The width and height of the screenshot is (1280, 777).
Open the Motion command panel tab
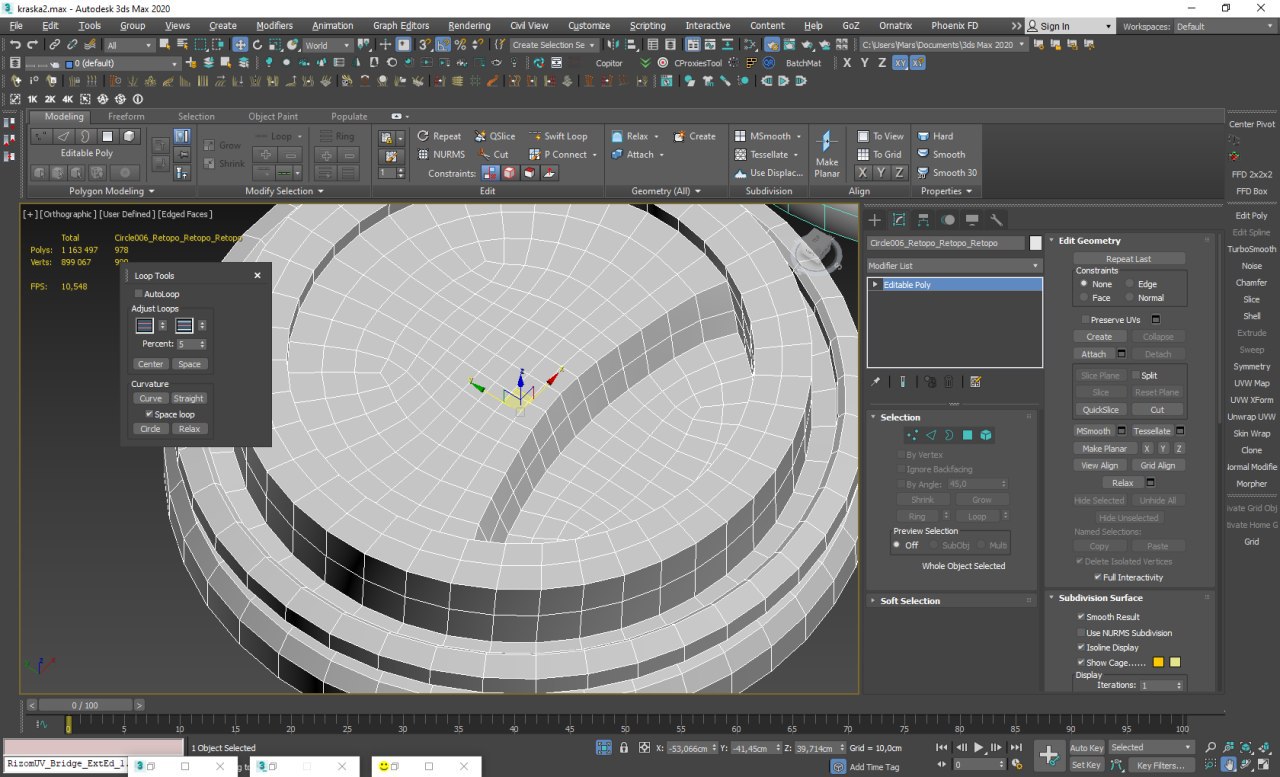point(947,220)
